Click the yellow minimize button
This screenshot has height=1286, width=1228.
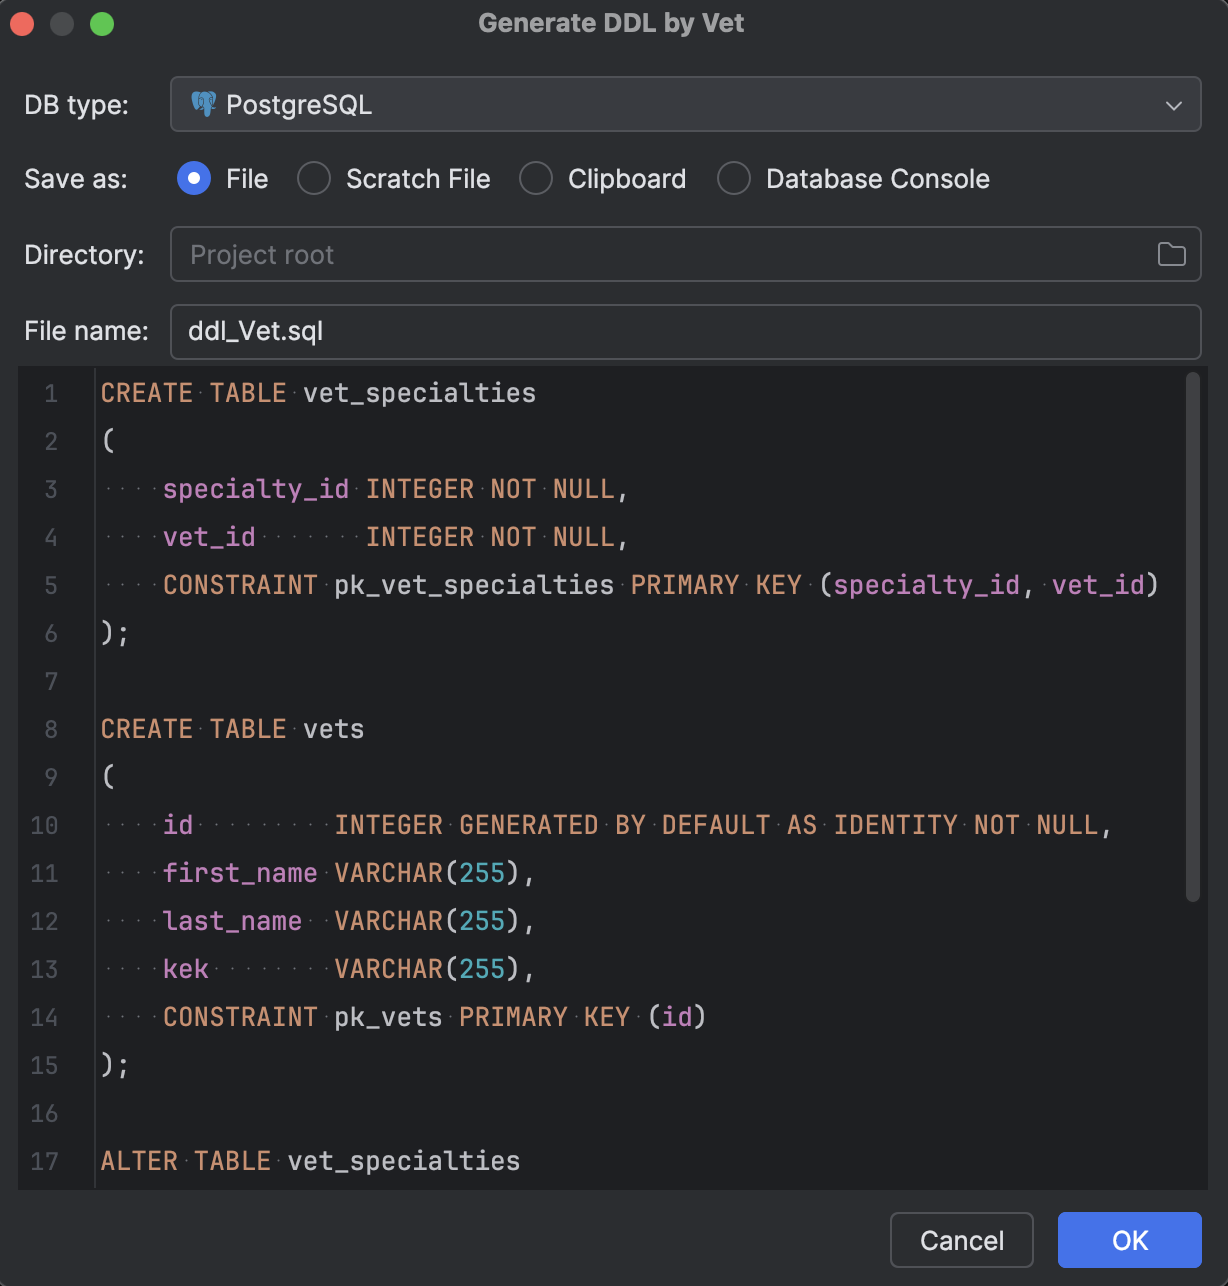point(60,22)
